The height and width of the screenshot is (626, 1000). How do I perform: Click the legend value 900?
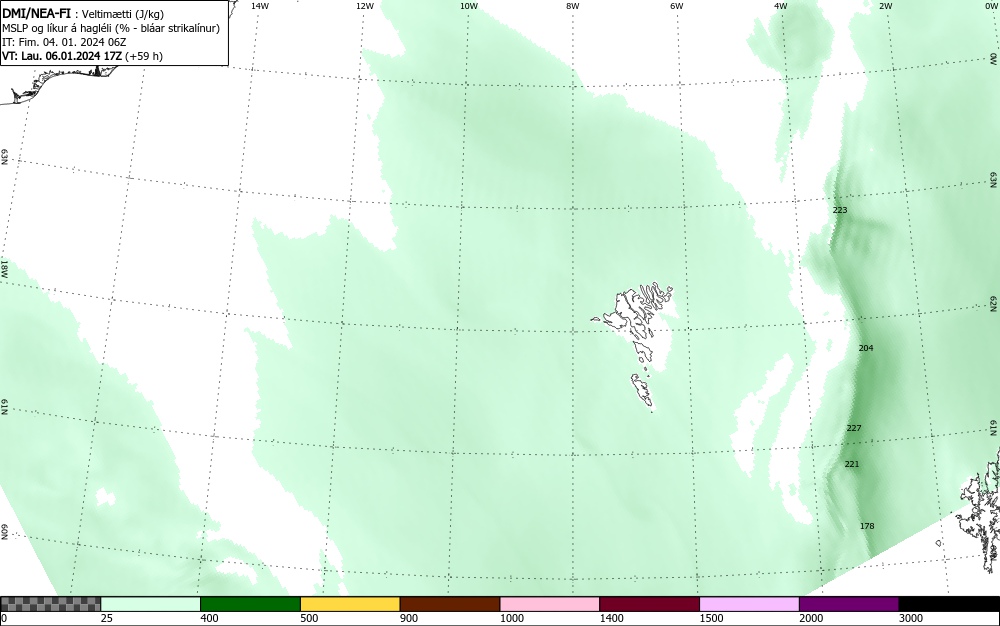tap(409, 618)
